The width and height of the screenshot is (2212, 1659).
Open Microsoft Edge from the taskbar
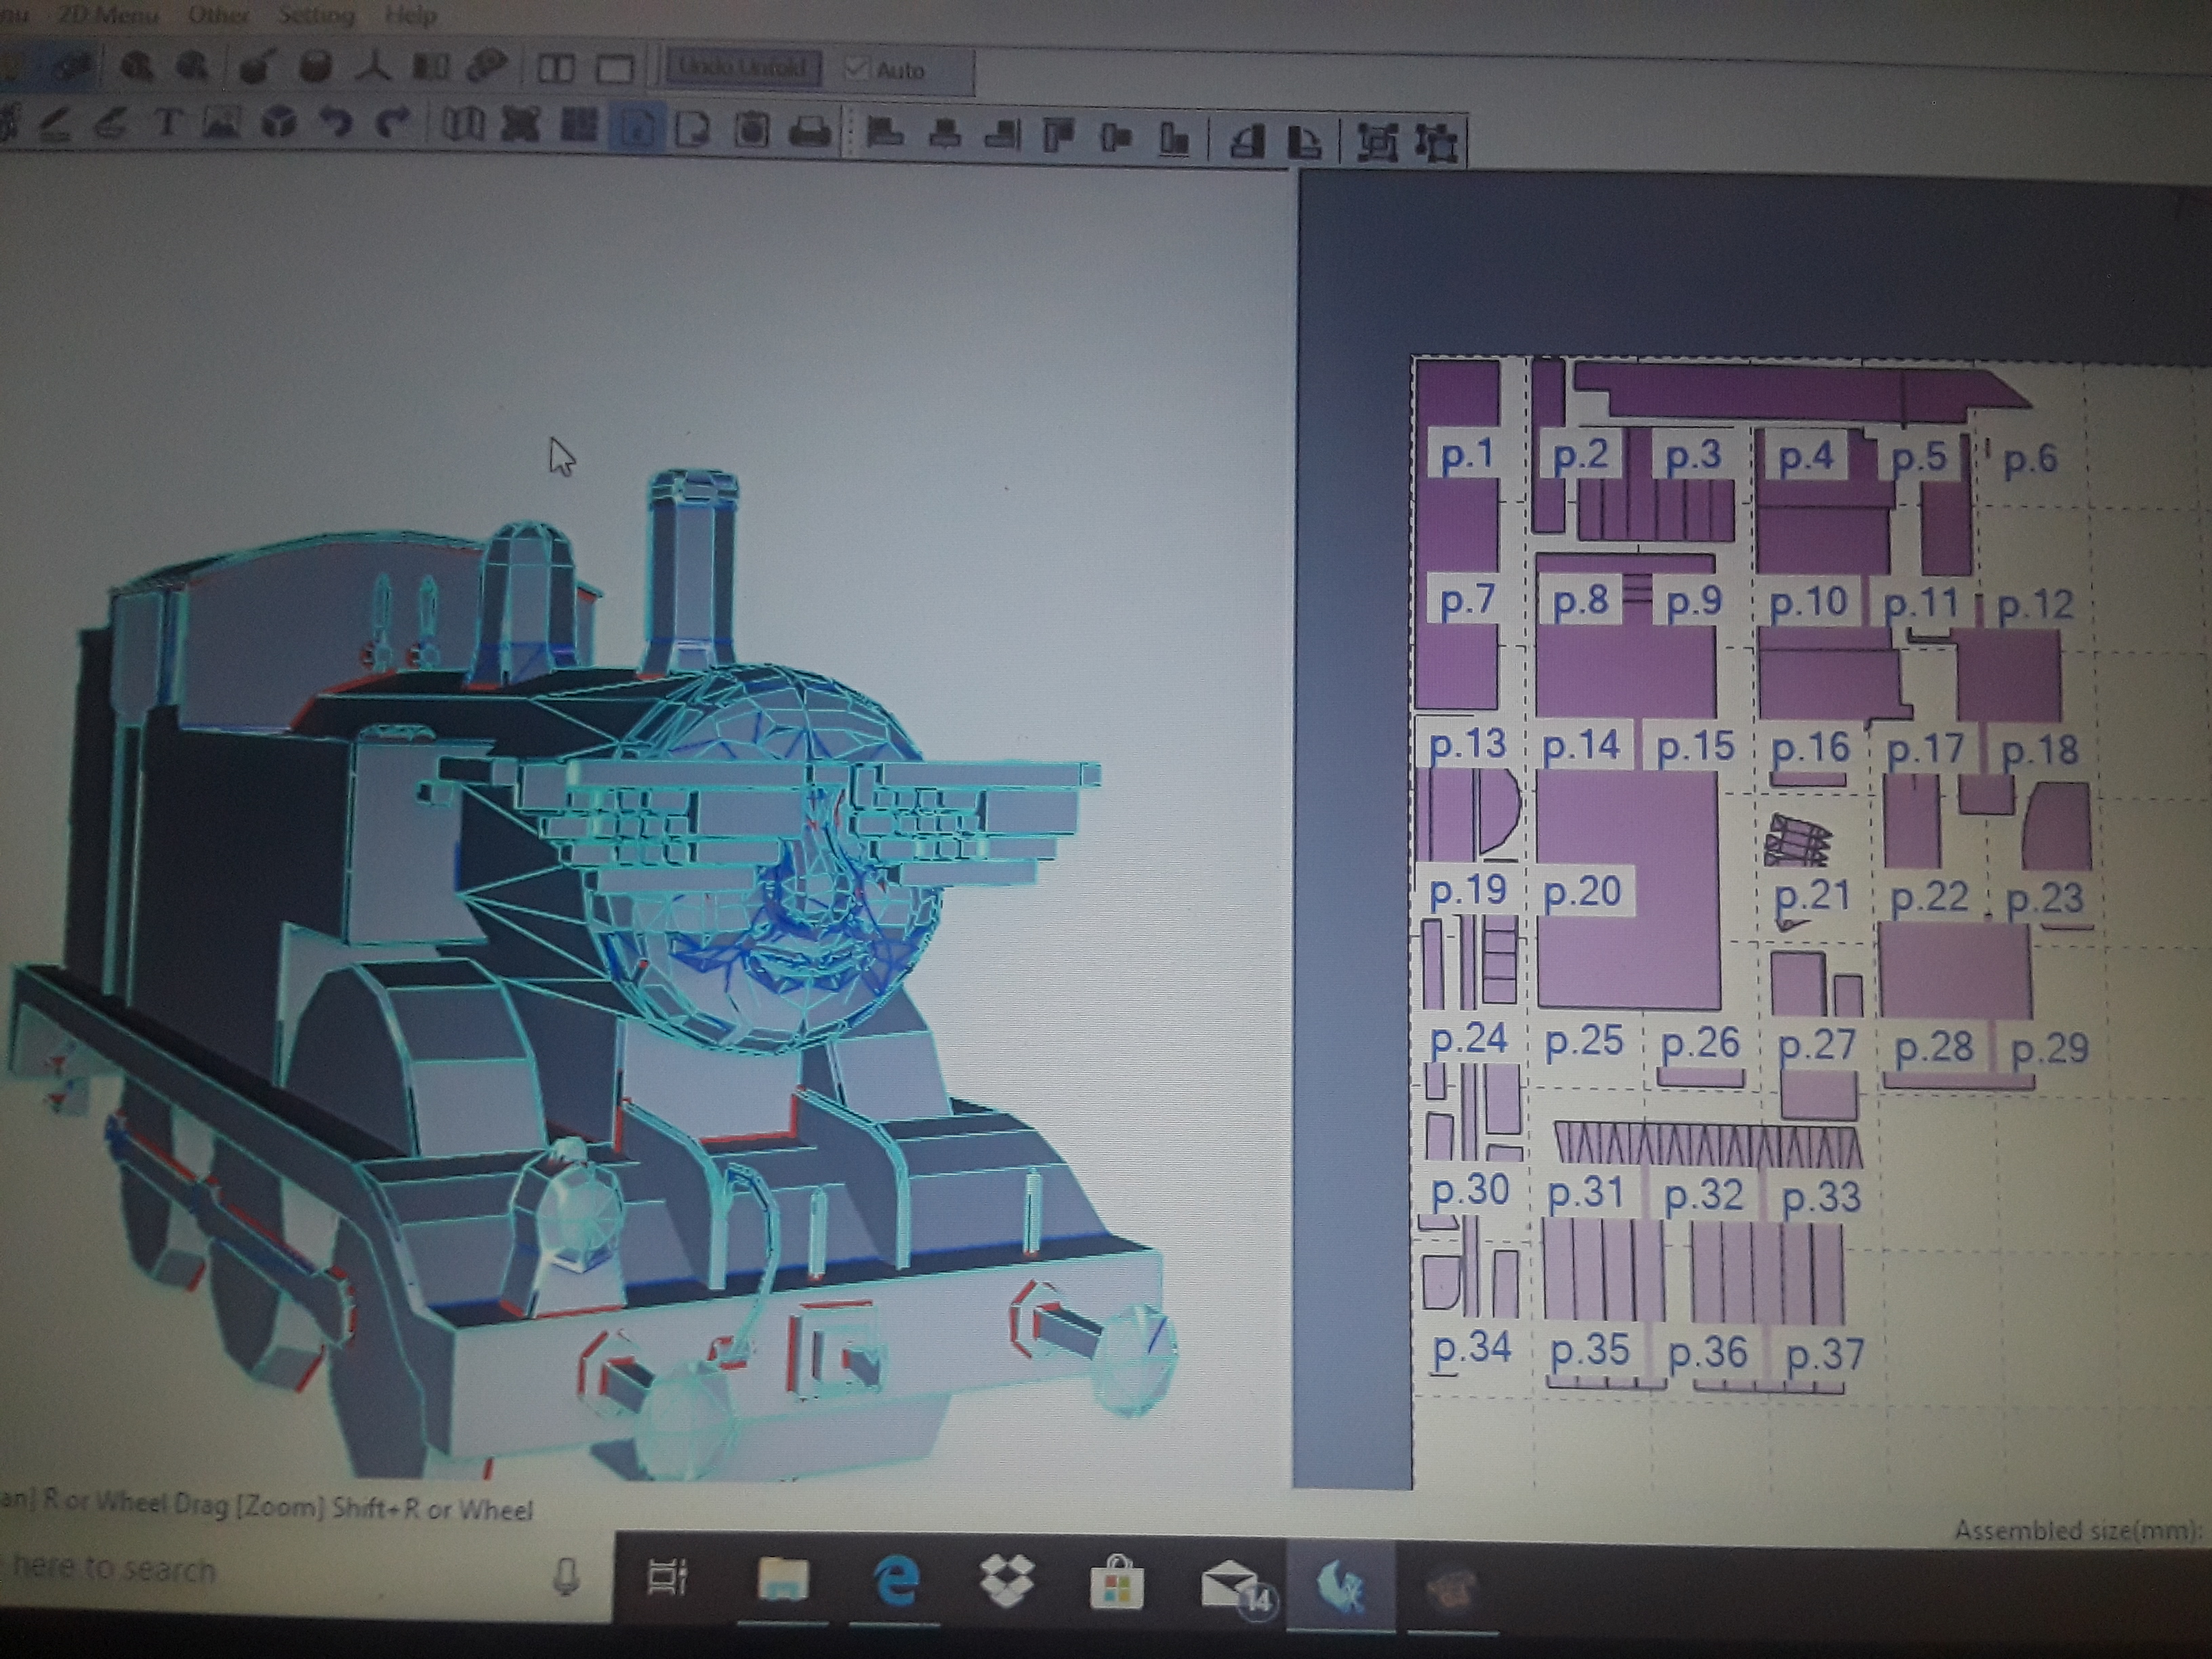[895, 1583]
